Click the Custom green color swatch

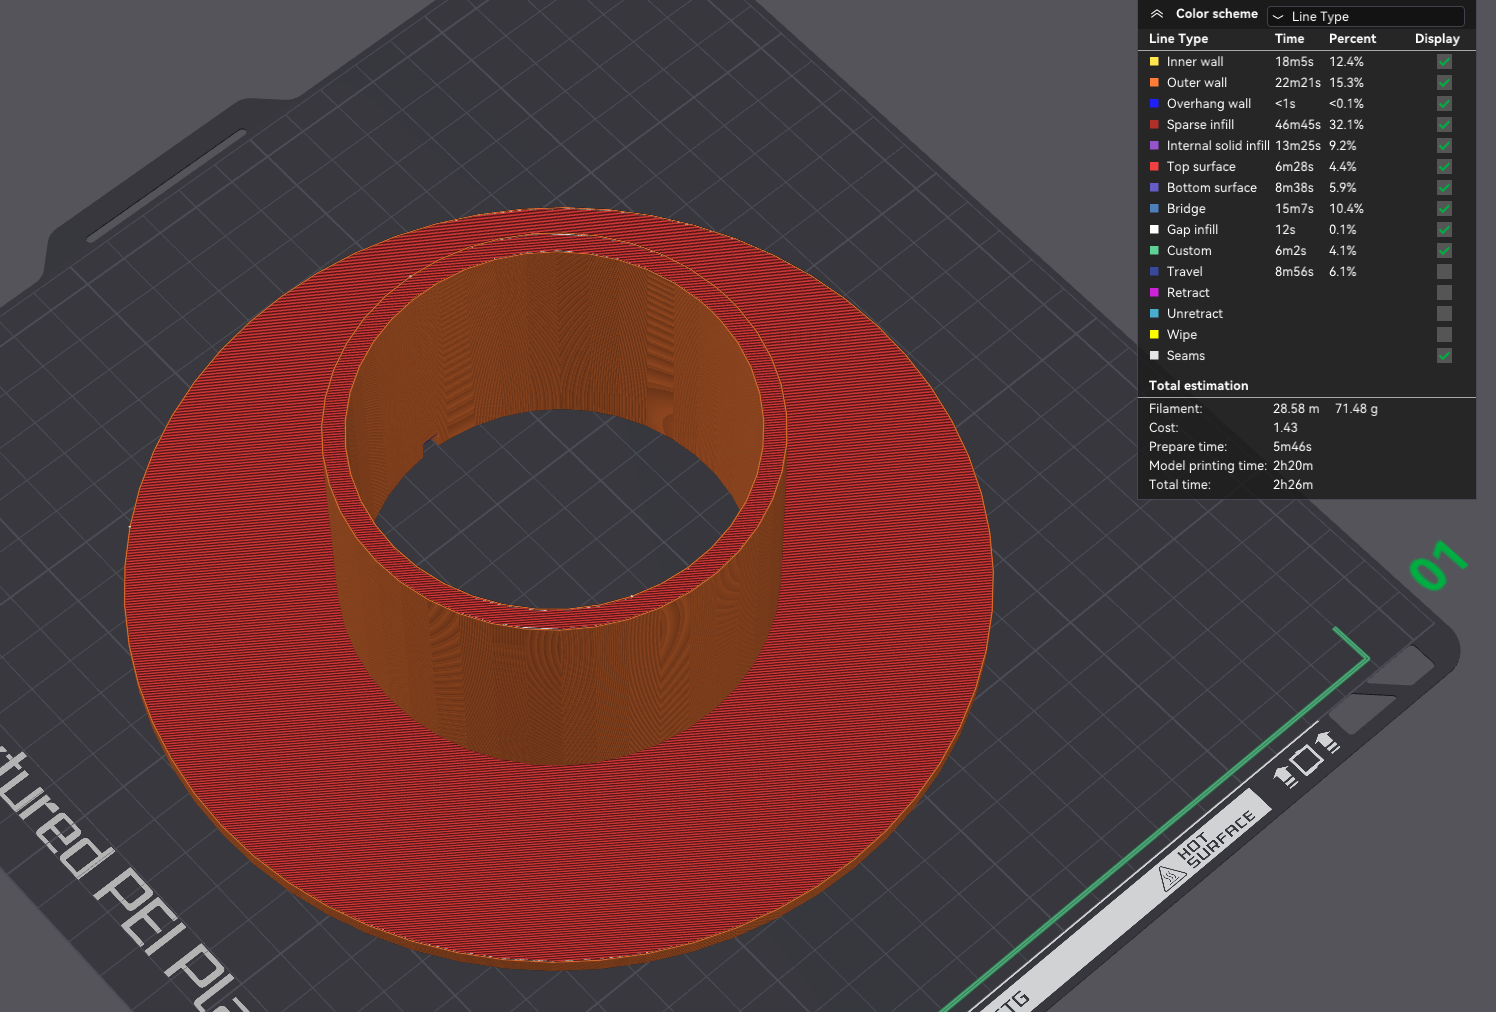(1154, 250)
